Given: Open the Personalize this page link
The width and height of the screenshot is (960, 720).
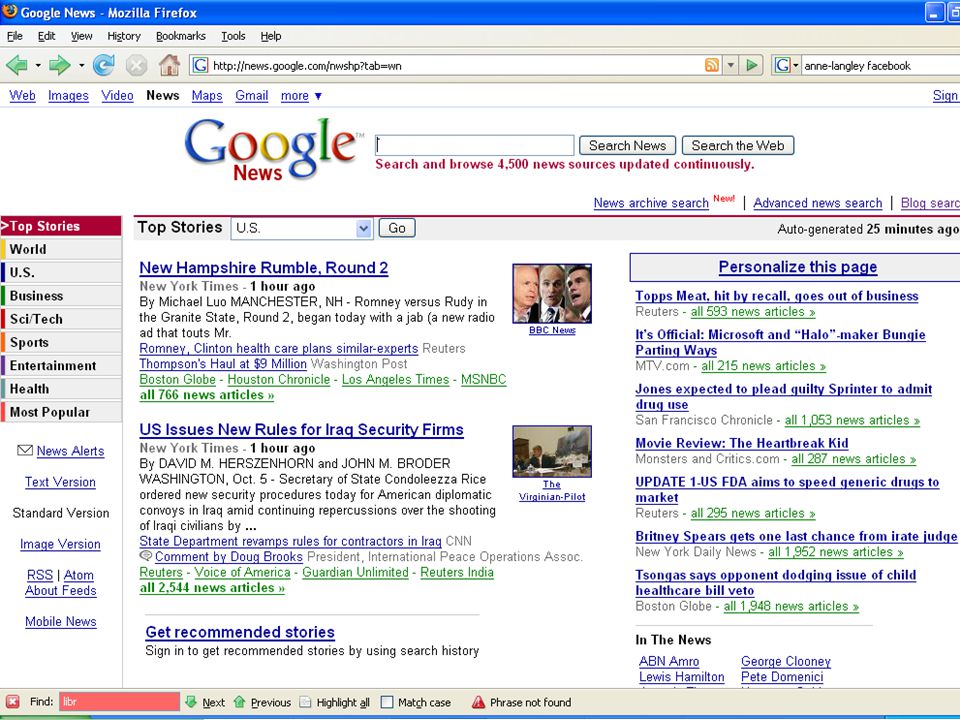Looking at the screenshot, I should click(x=797, y=267).
